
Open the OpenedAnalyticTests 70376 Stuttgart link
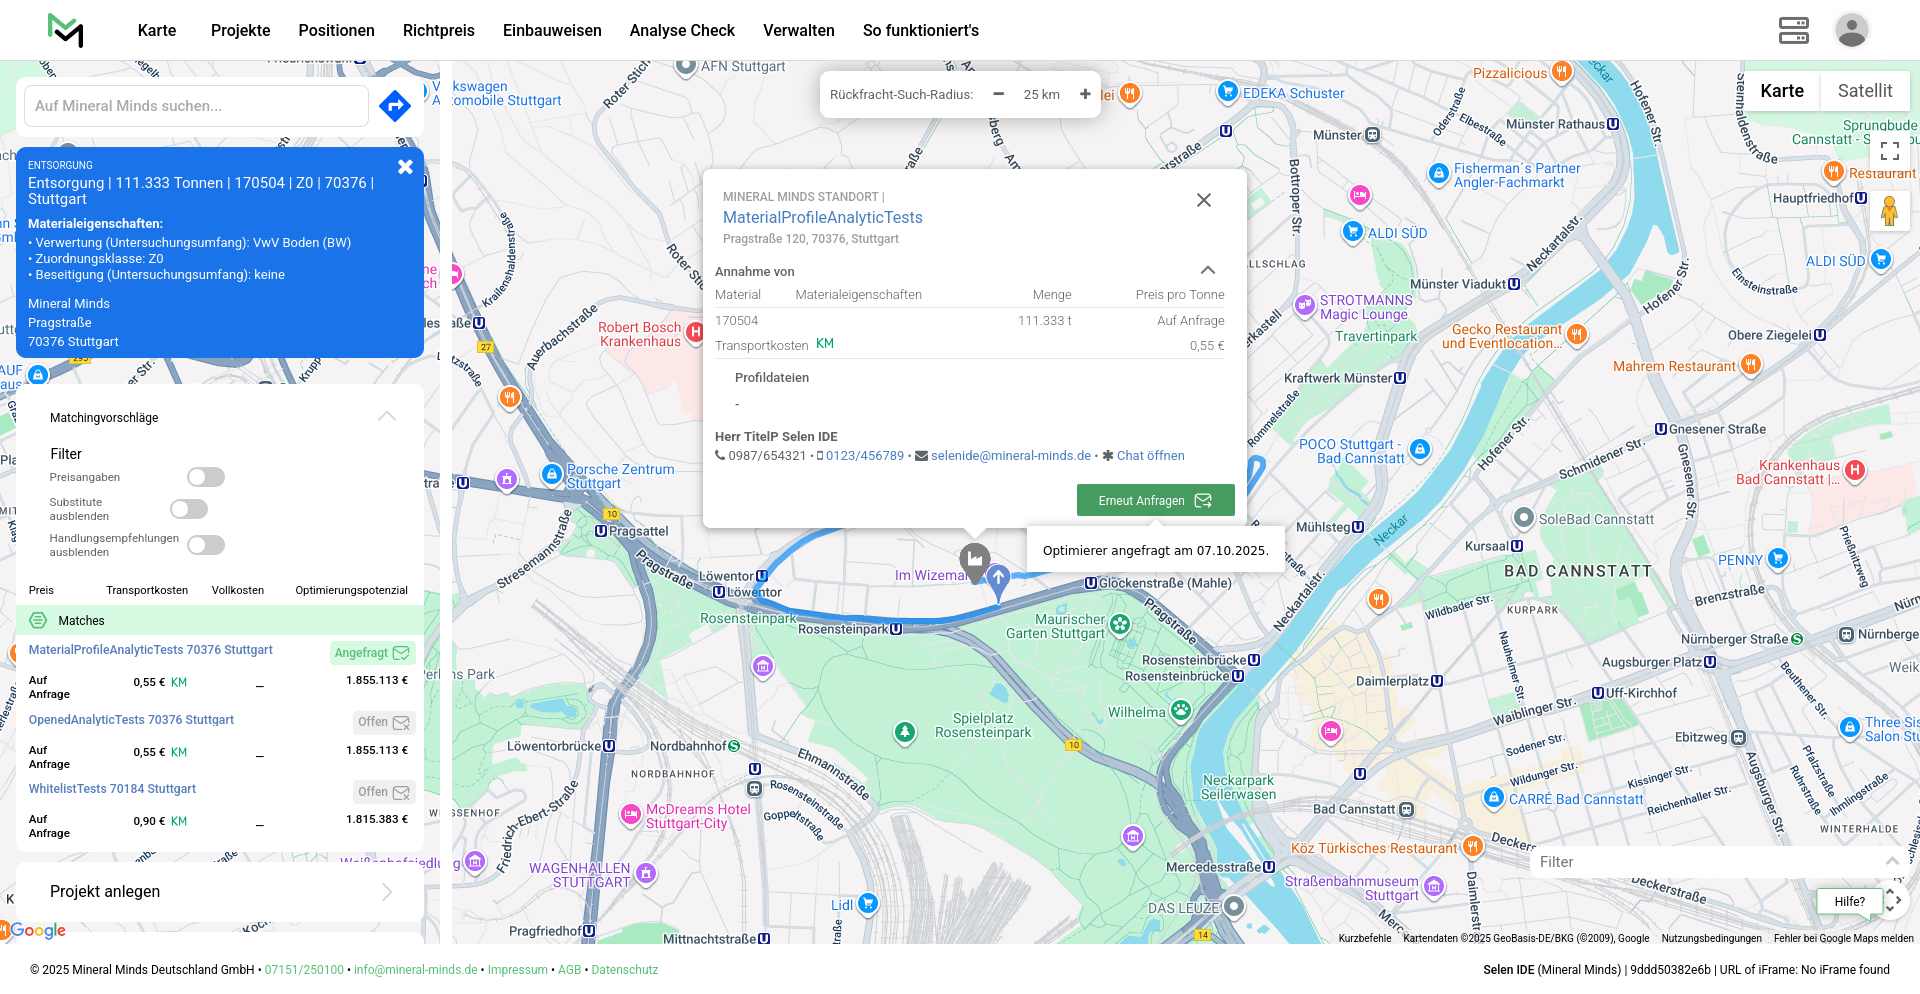tap(131, 720)
